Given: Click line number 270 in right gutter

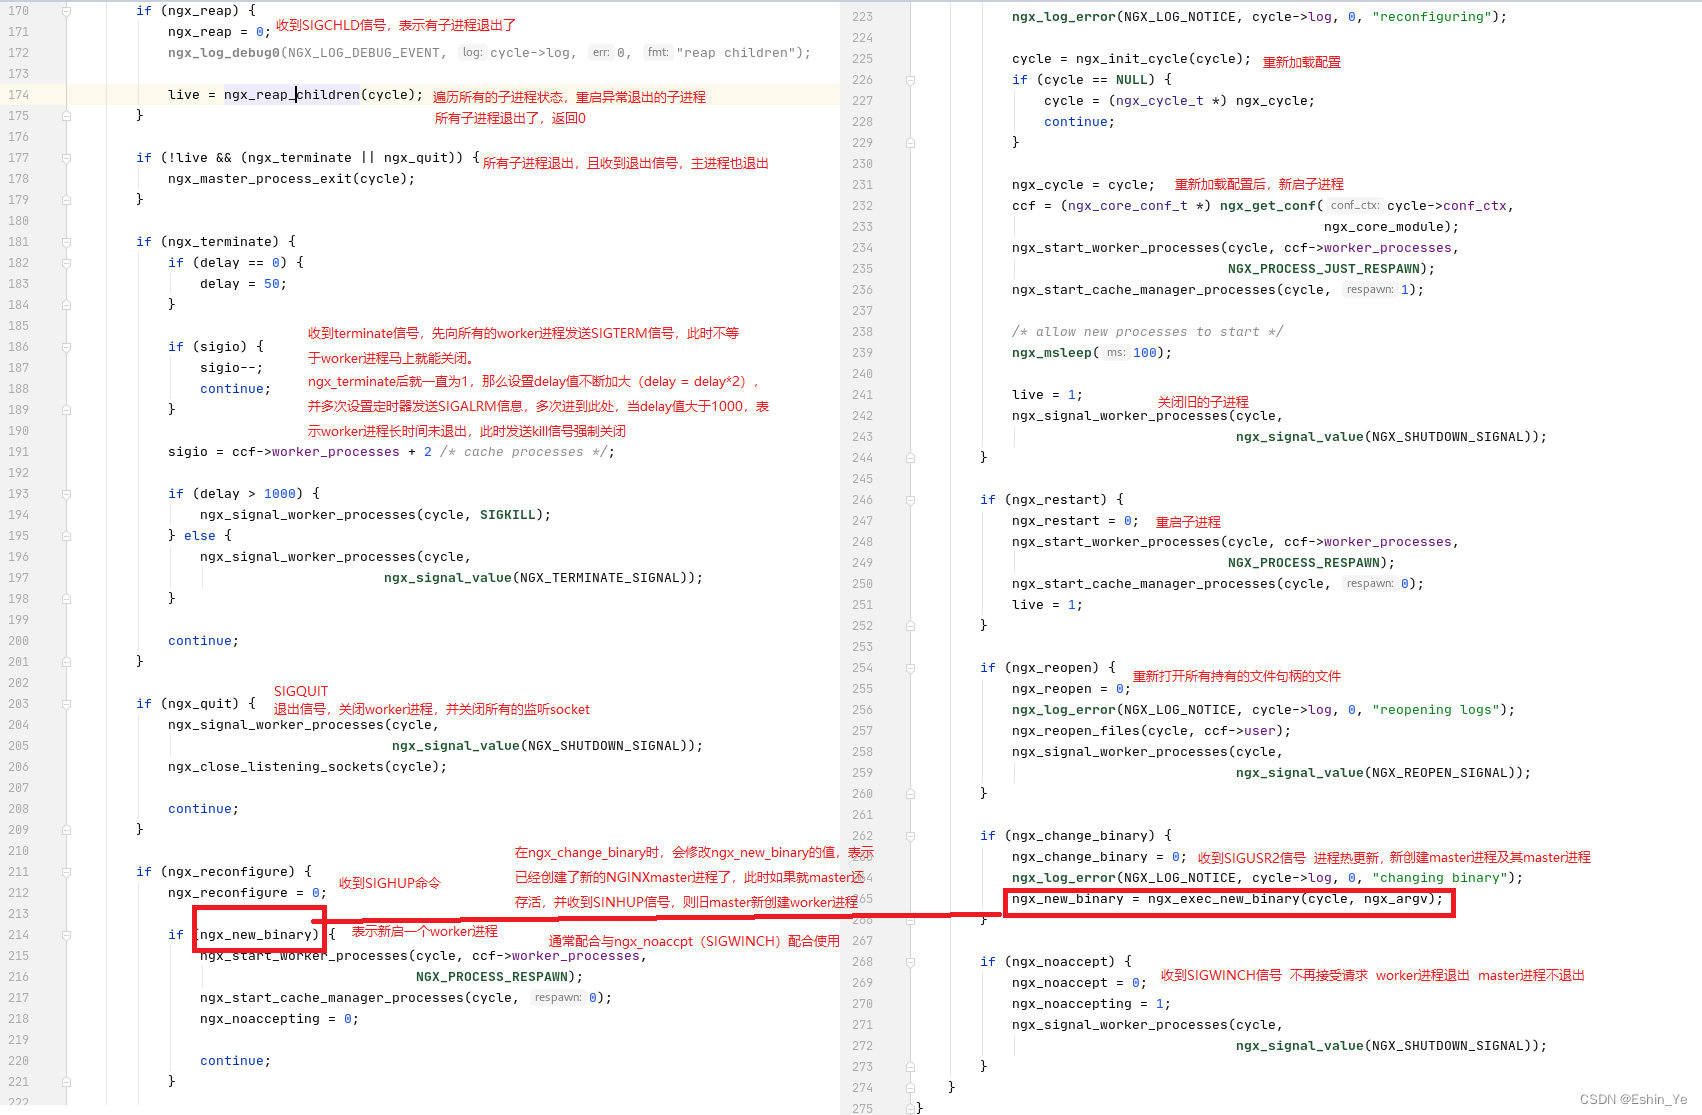Looking at the screenshot, I should click(862, 1004).
